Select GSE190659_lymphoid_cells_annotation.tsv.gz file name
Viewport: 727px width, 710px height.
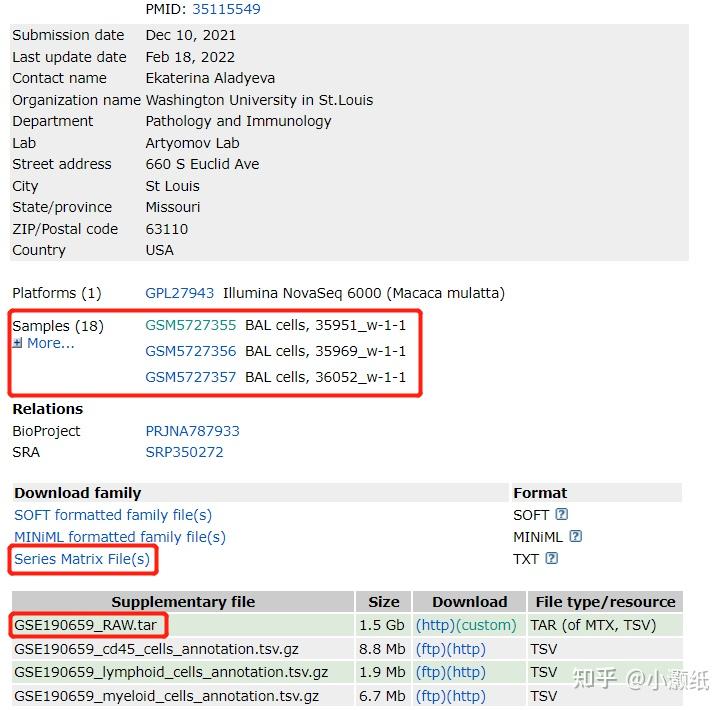(171, 672)
